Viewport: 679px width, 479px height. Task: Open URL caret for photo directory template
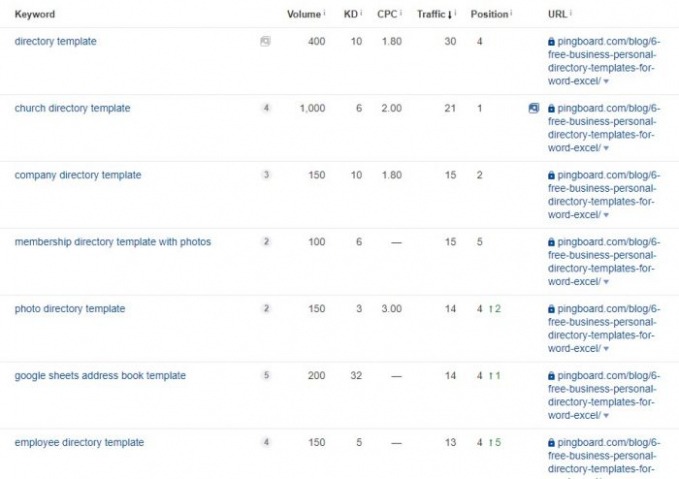point(606,349)
